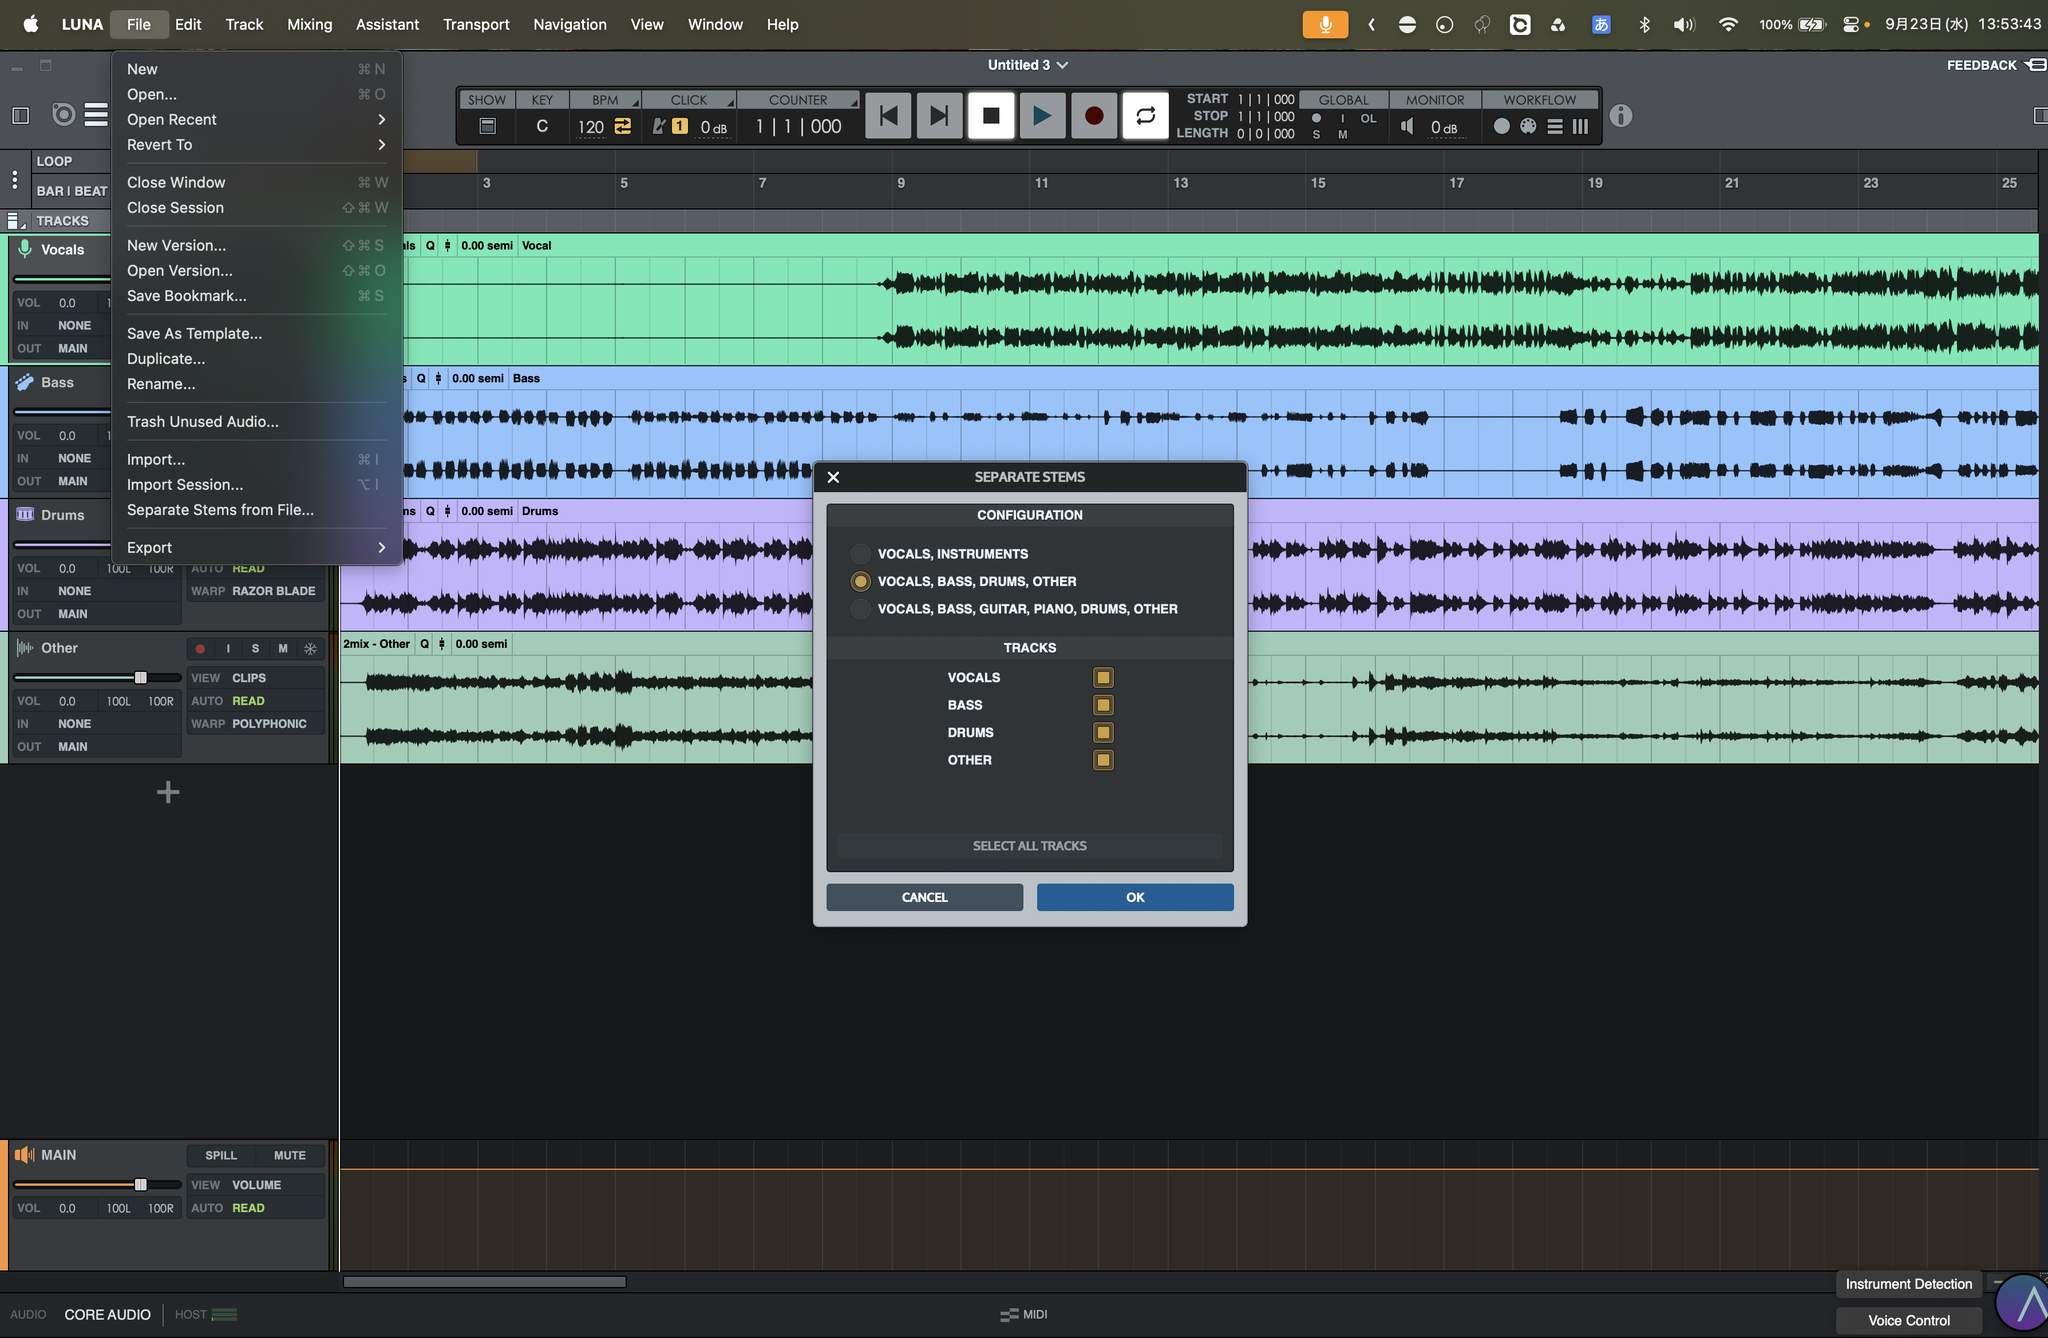The height and width of the screenshot is (1338, 2048).
Task: Toggle the BASS track checkbox
Action: pyautogui.click(x=1103, y=705)
